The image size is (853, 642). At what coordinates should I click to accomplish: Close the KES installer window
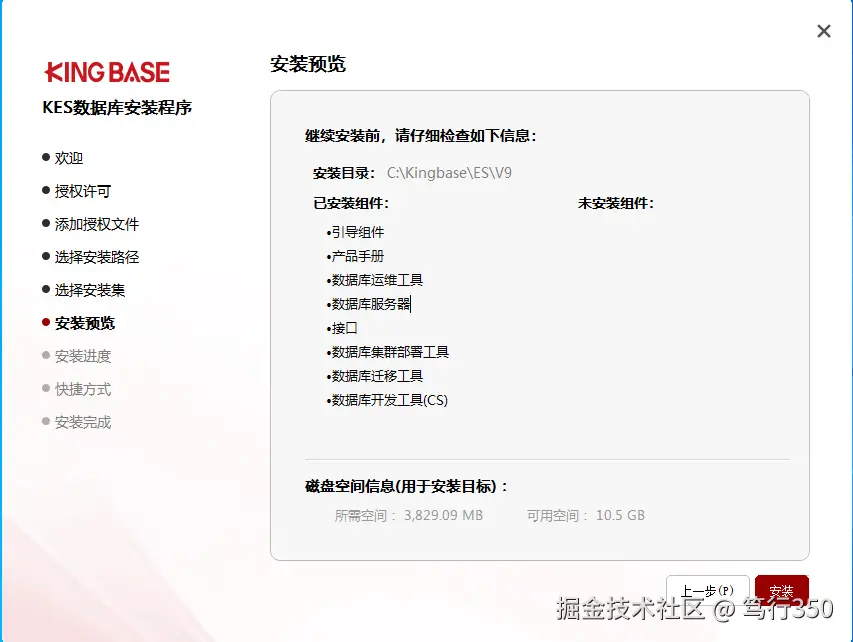(x=824, y=31)
